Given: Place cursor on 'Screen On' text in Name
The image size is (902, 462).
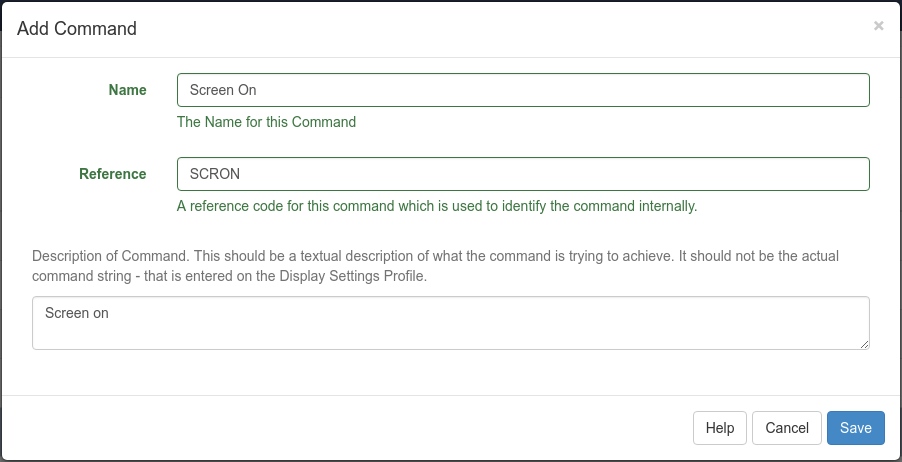Looking at the screenshot, I should pyautogui.click(x=223, y=90).
